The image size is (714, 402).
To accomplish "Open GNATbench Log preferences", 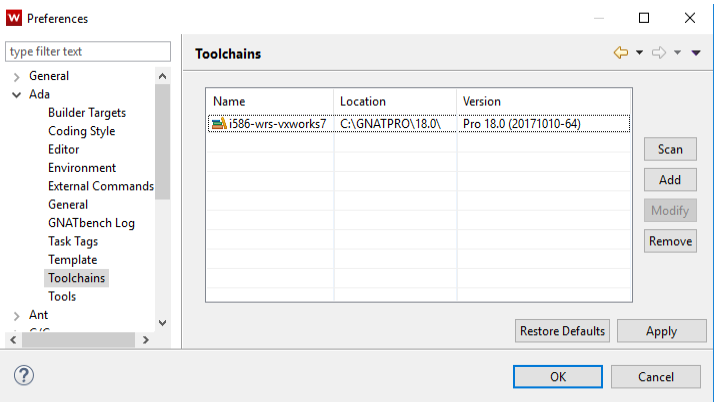I will point(91,223).
